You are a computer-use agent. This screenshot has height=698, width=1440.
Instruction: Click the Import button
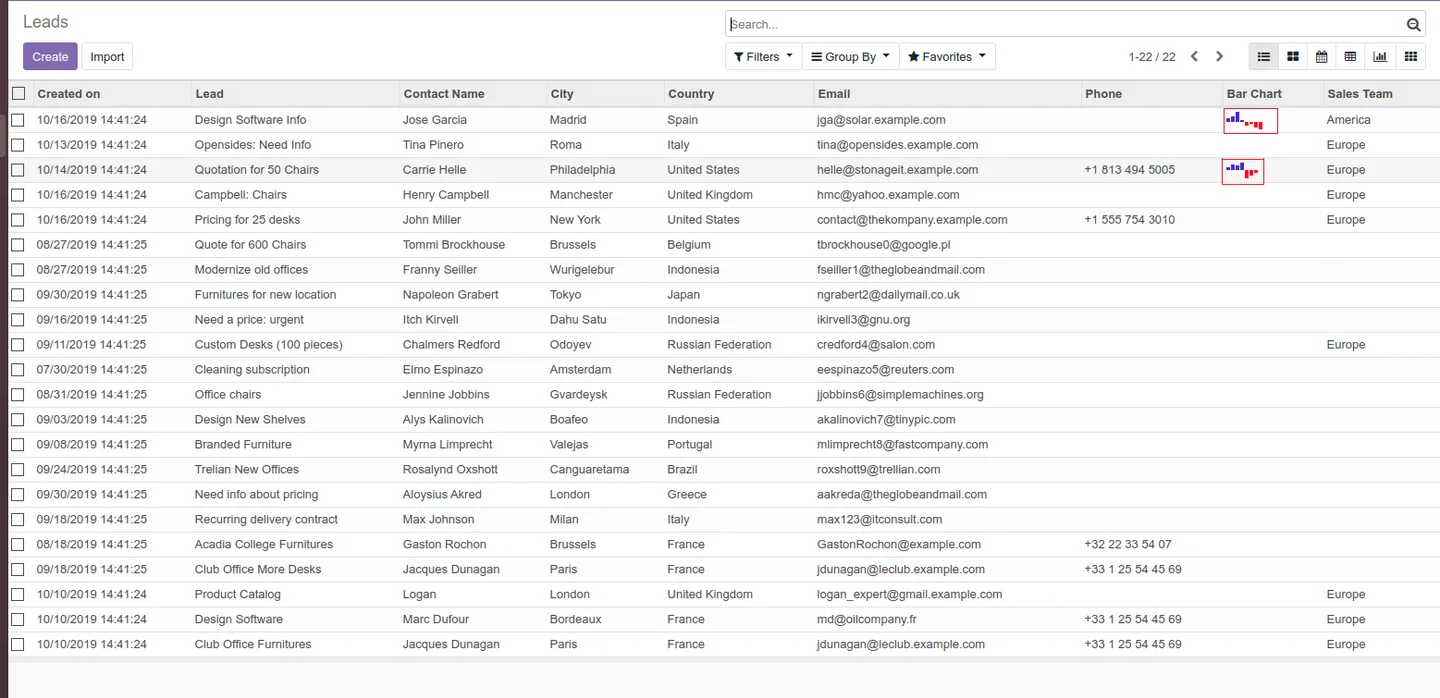click(x=107, y=57)
